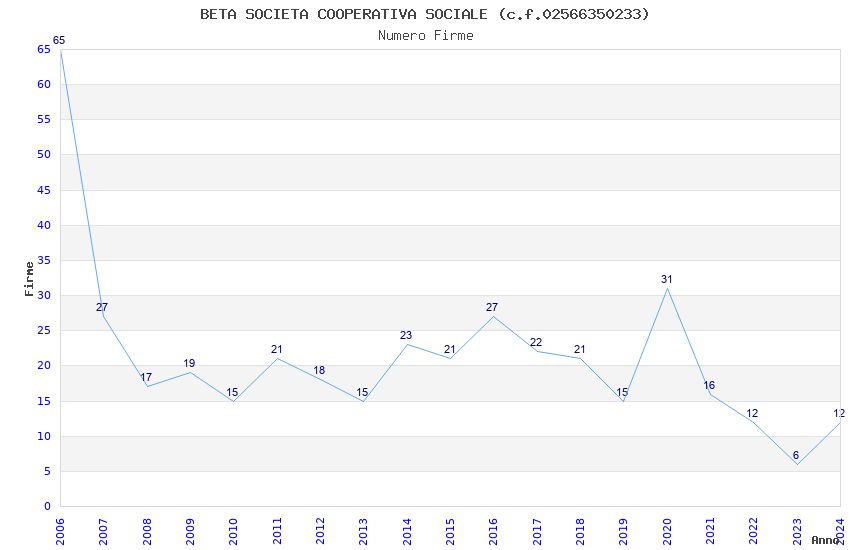
Task: Select the 2021 year label on x-axis
Action: click(x=710, y=532)
